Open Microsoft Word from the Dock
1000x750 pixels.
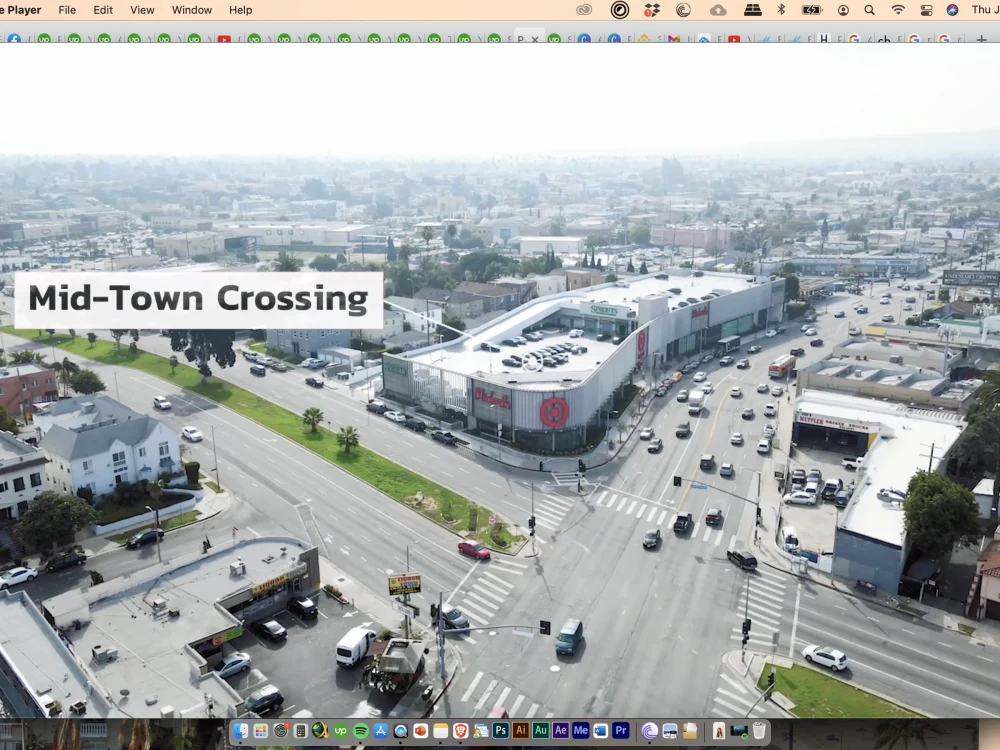601,730
